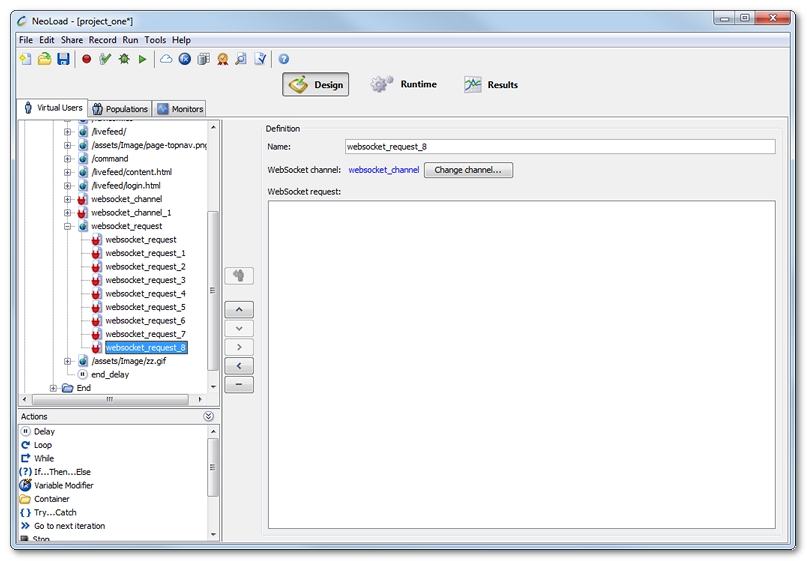Click the green bug debug icon
The height and width of the screenshot is (561, 807).
[124, 60]
